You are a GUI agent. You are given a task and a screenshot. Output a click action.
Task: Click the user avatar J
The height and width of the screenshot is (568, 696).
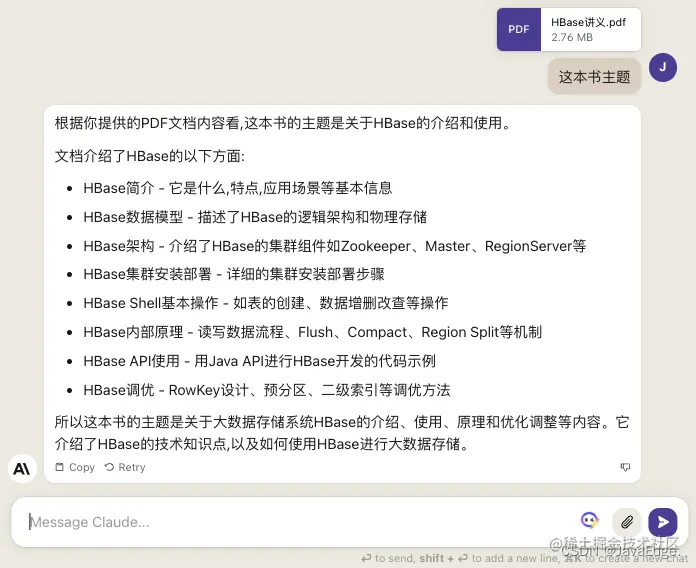[x=663, y=67]
